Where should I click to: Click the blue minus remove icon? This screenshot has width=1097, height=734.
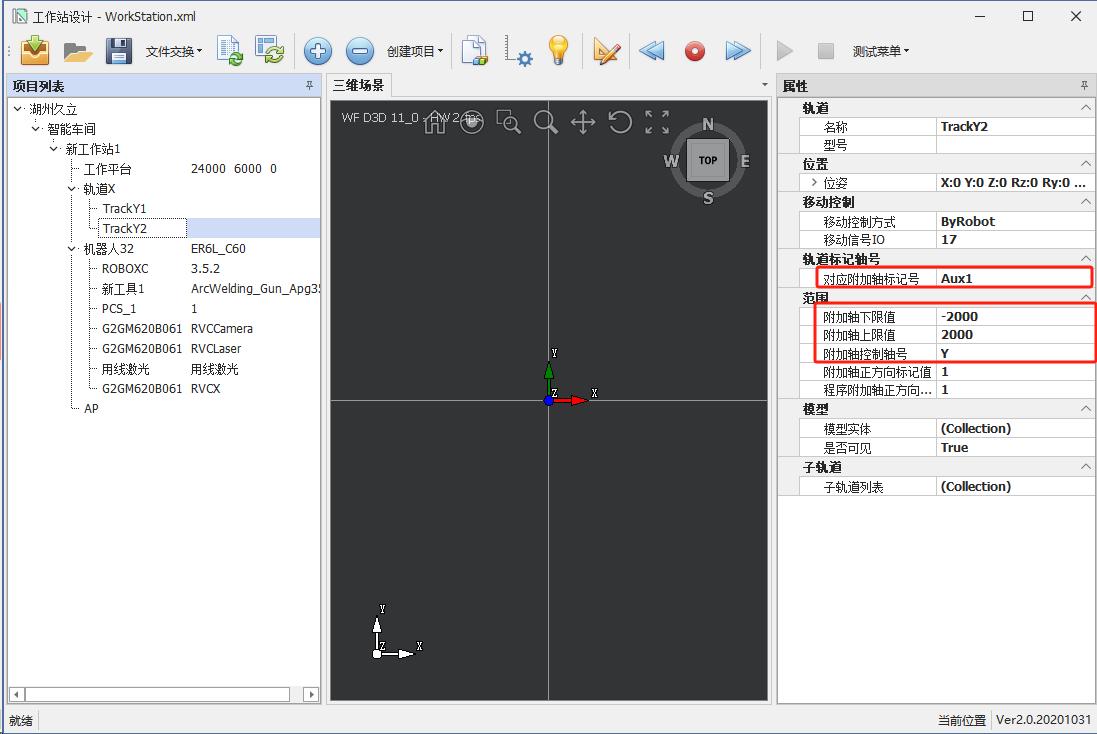click(360, 51)
